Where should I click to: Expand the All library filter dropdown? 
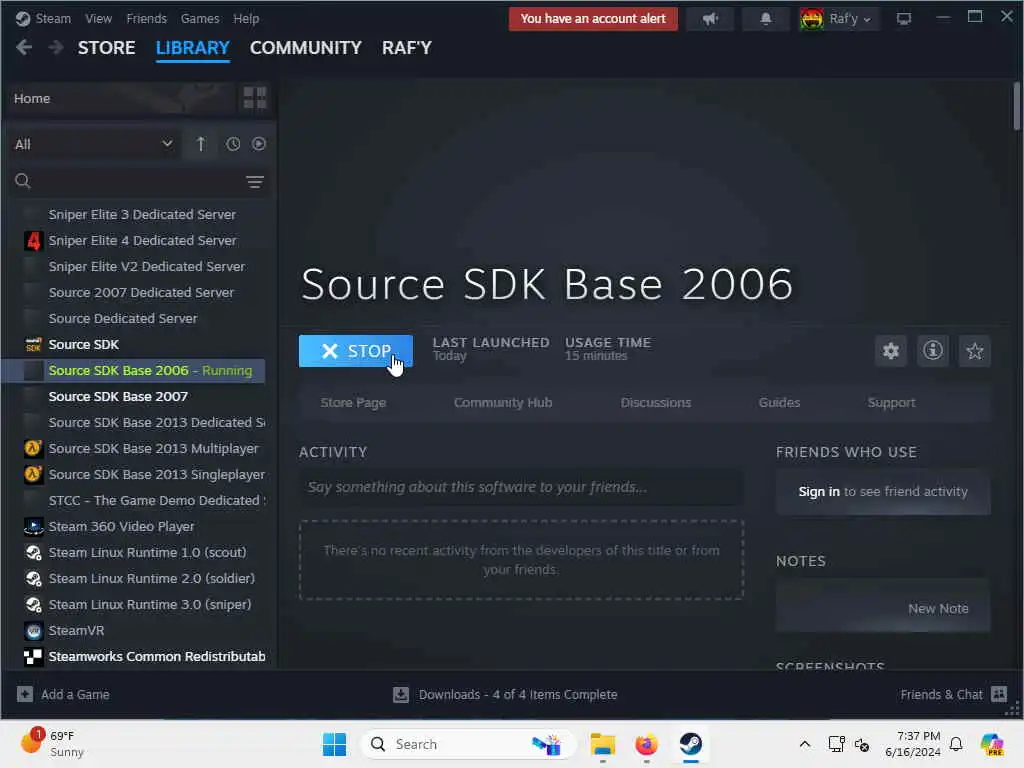pyautogui.click(x=94, y=144)
